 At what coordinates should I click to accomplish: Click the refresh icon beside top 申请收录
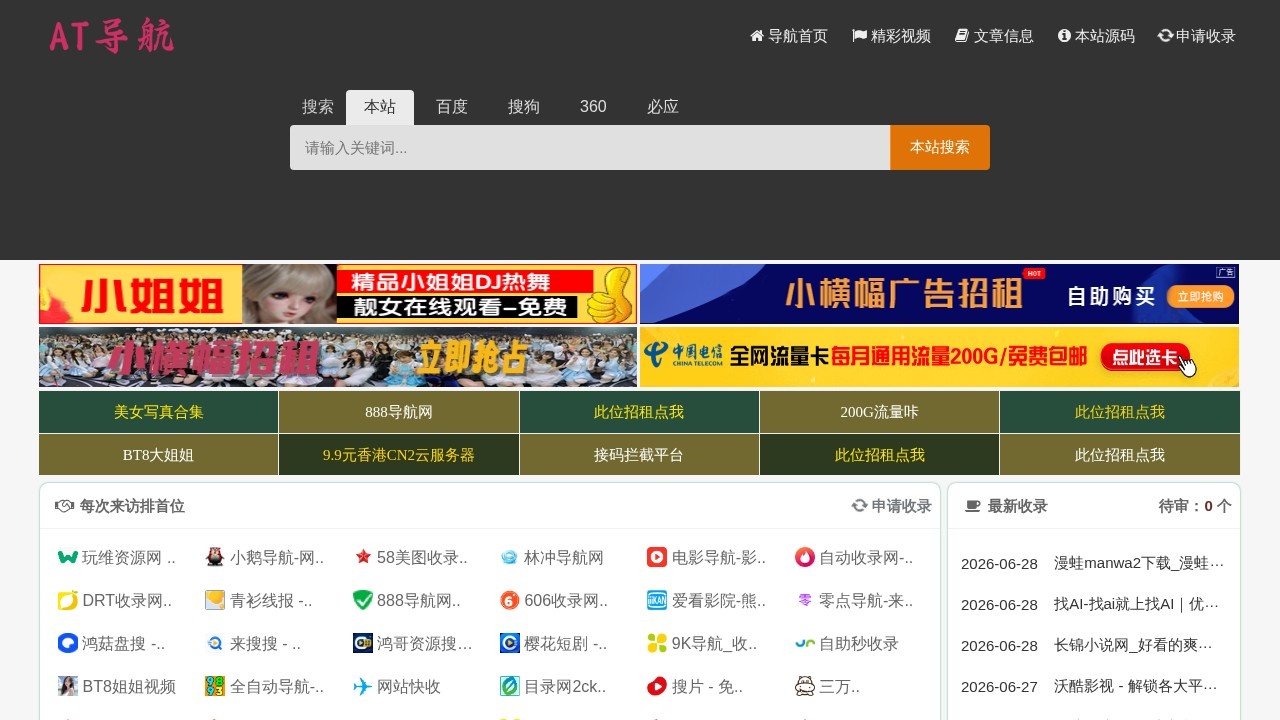[x=1165, y=36]
